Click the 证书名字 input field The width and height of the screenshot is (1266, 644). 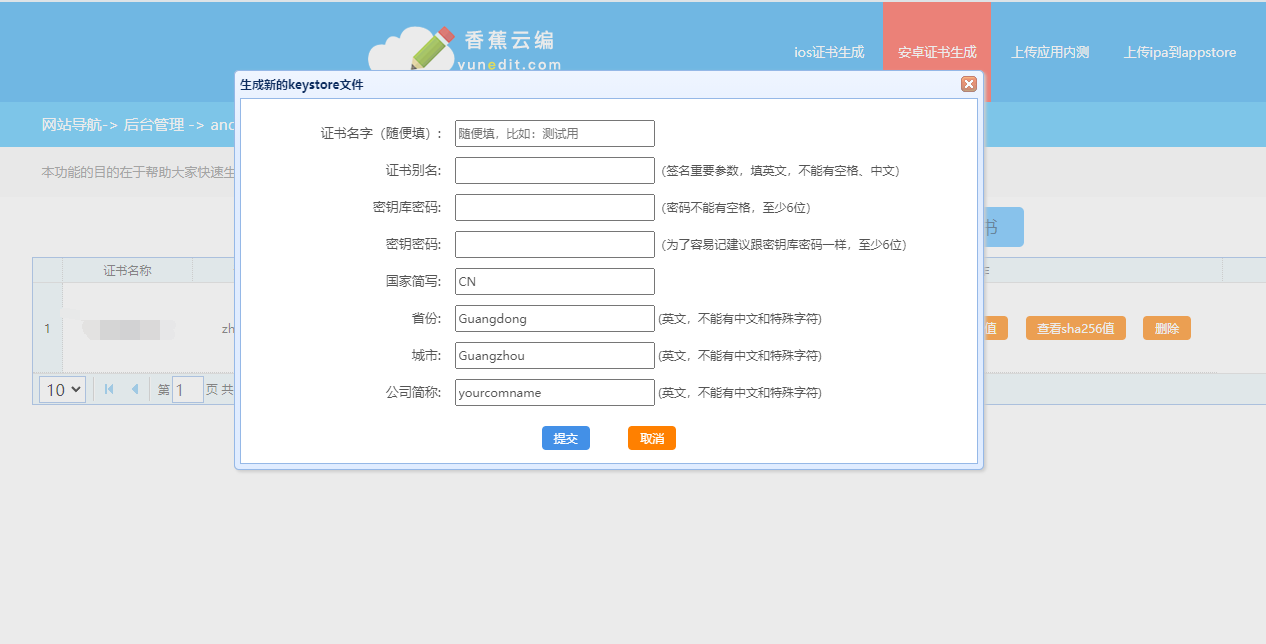tap(554, 134)
